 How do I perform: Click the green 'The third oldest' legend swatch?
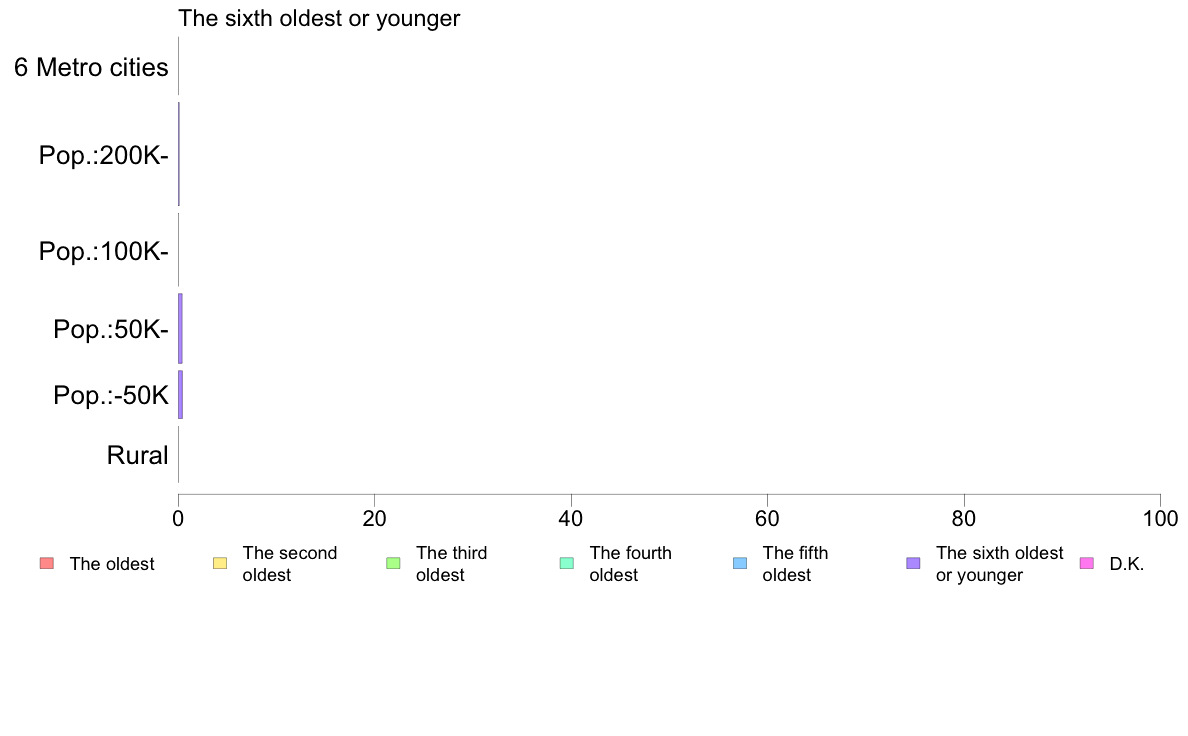coord(393,563)
